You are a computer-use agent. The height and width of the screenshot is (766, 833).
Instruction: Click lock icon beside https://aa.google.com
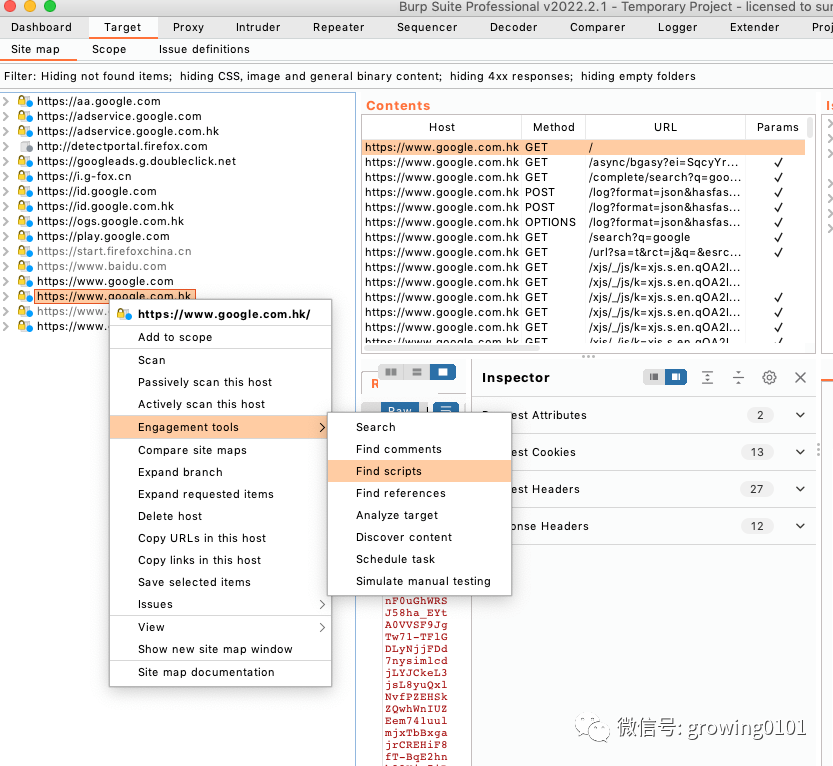coord(25,101)
